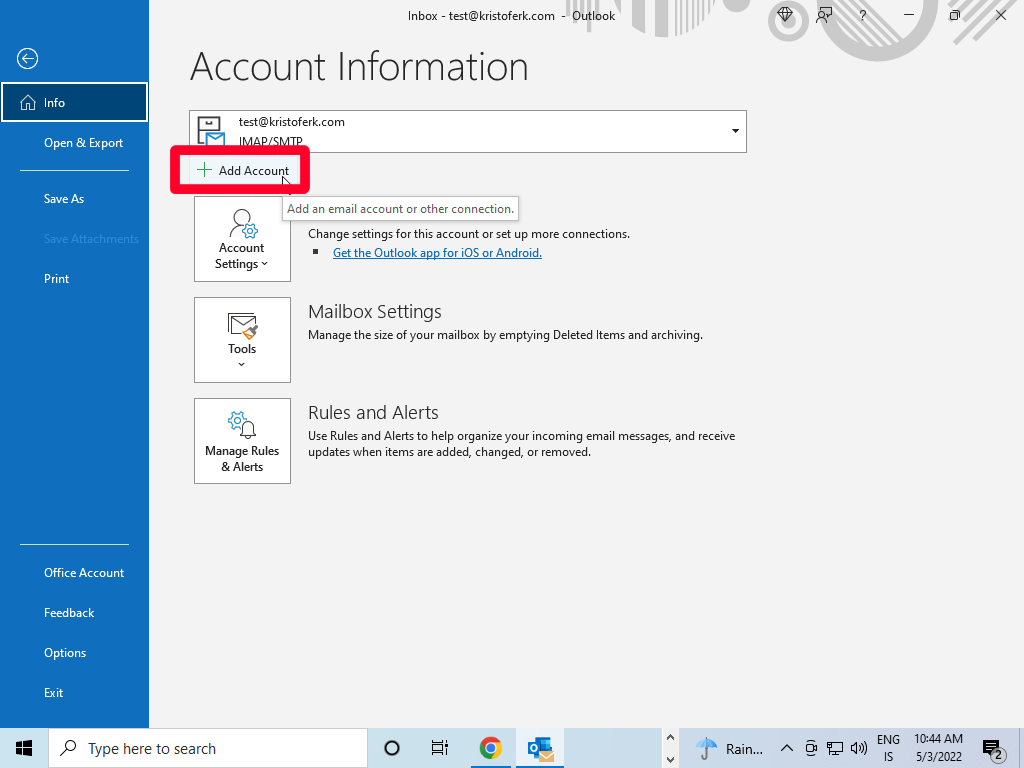Open the Mailbox Tools button
Viewport: 1024px width, 768px height.
[x=242, y=340]
